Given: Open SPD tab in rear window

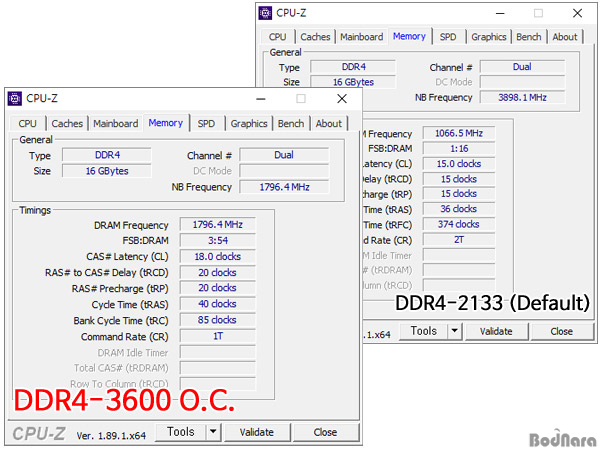Looking at the screenshot, I should 448,37.
